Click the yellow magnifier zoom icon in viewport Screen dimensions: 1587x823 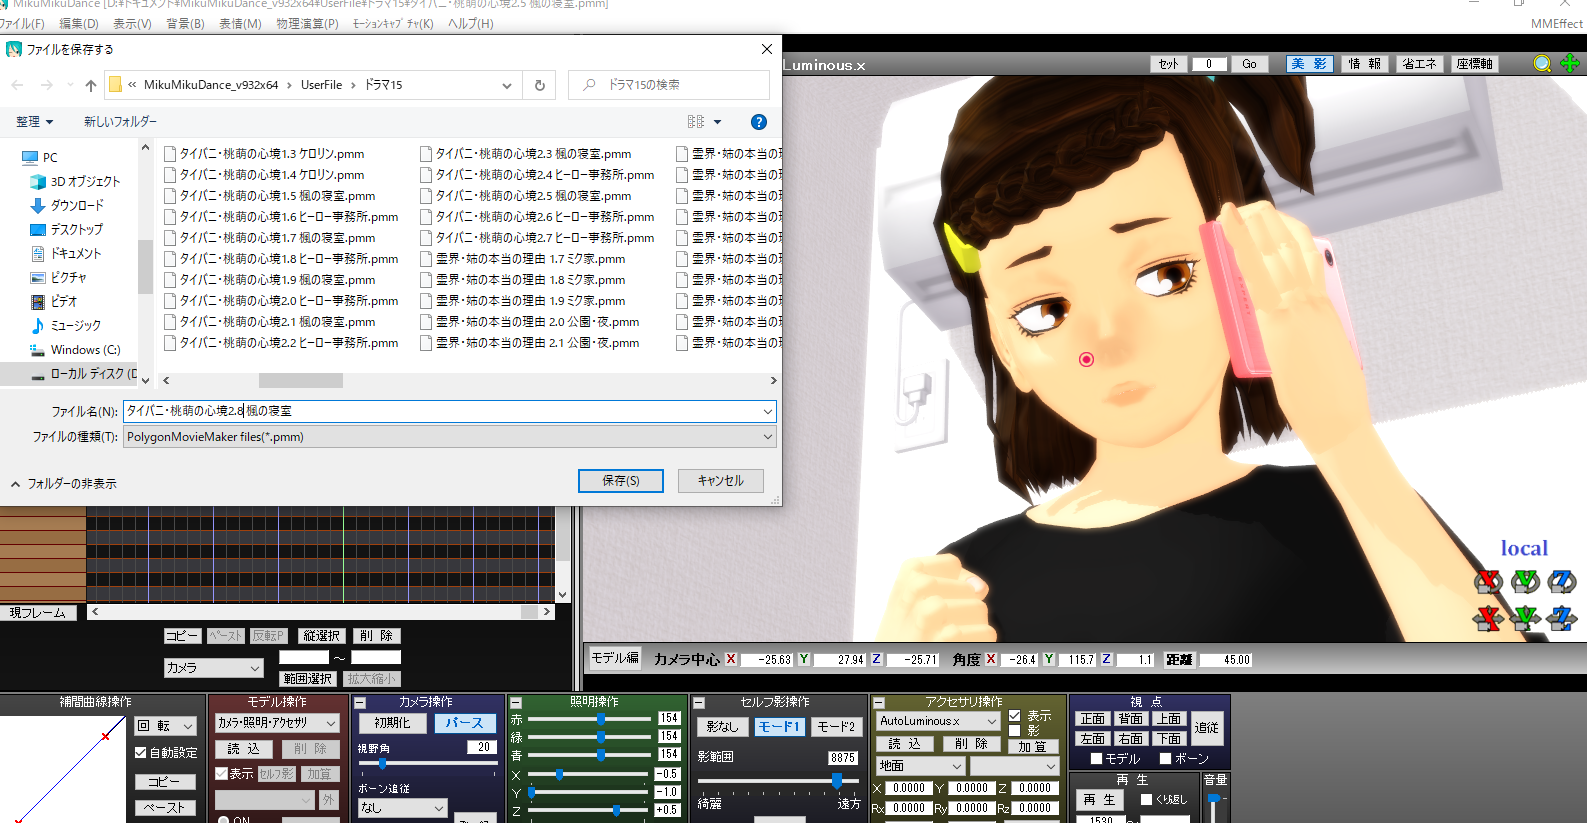tap(1542, 64)
